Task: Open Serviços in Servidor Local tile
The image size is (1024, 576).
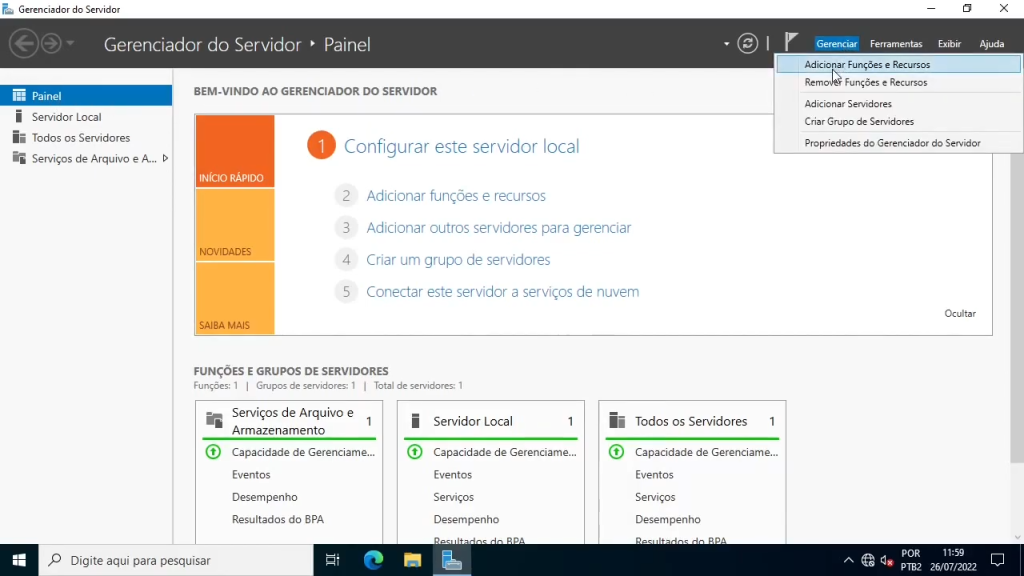Action: (454, 497)
